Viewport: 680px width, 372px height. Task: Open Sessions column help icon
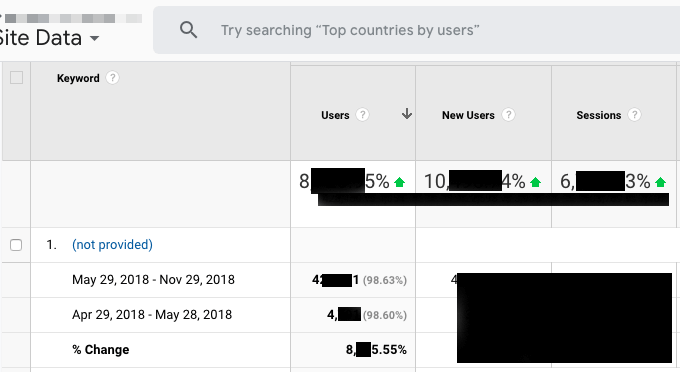pyautogui.click(x=634, y=115)
